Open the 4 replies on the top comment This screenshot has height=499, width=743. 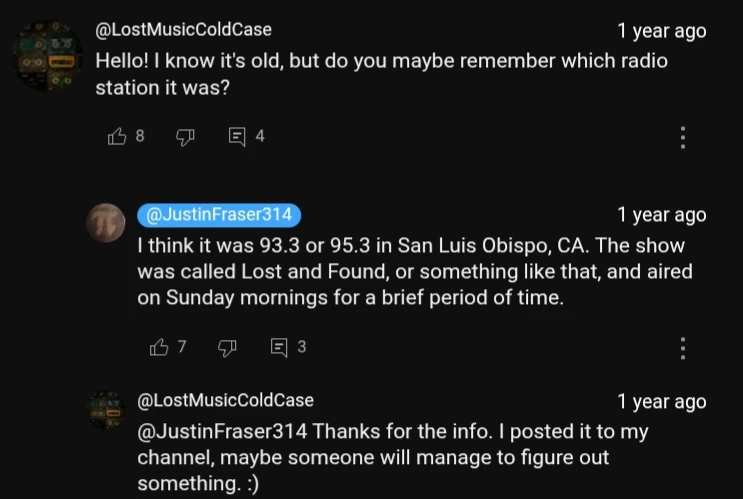point(238,137)
